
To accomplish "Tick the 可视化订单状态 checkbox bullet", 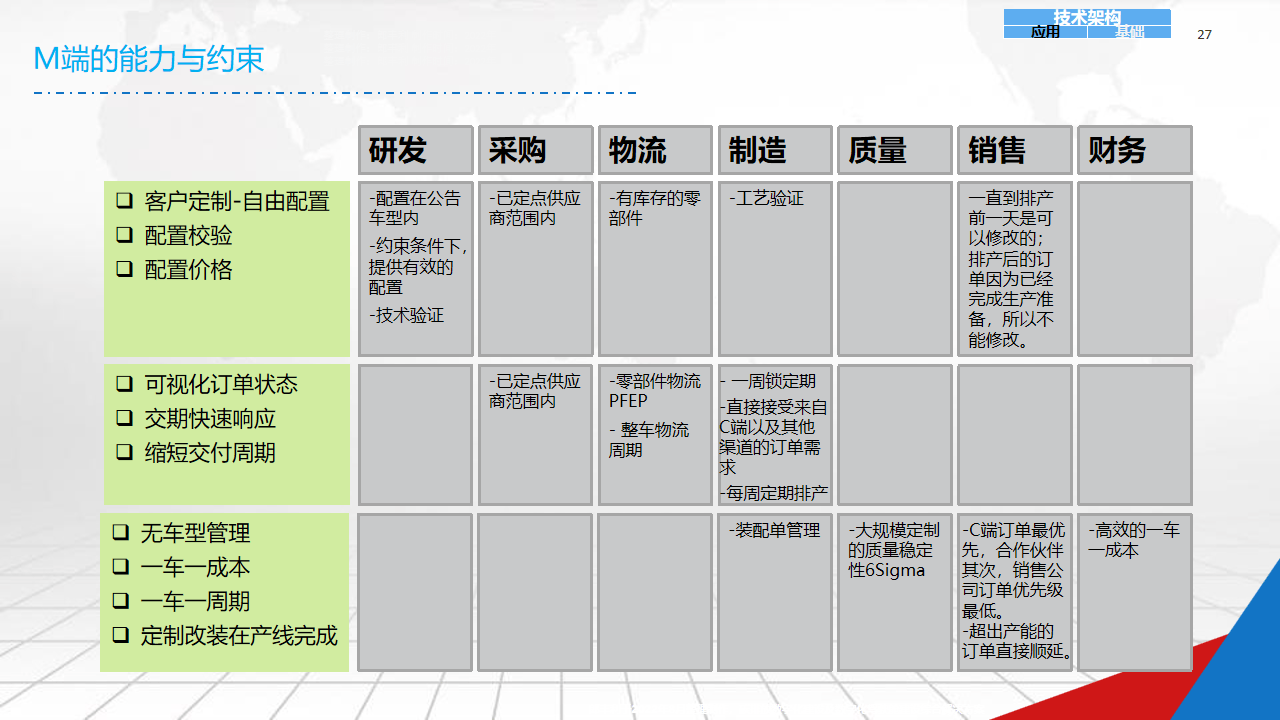I will (x=124, y=384).
